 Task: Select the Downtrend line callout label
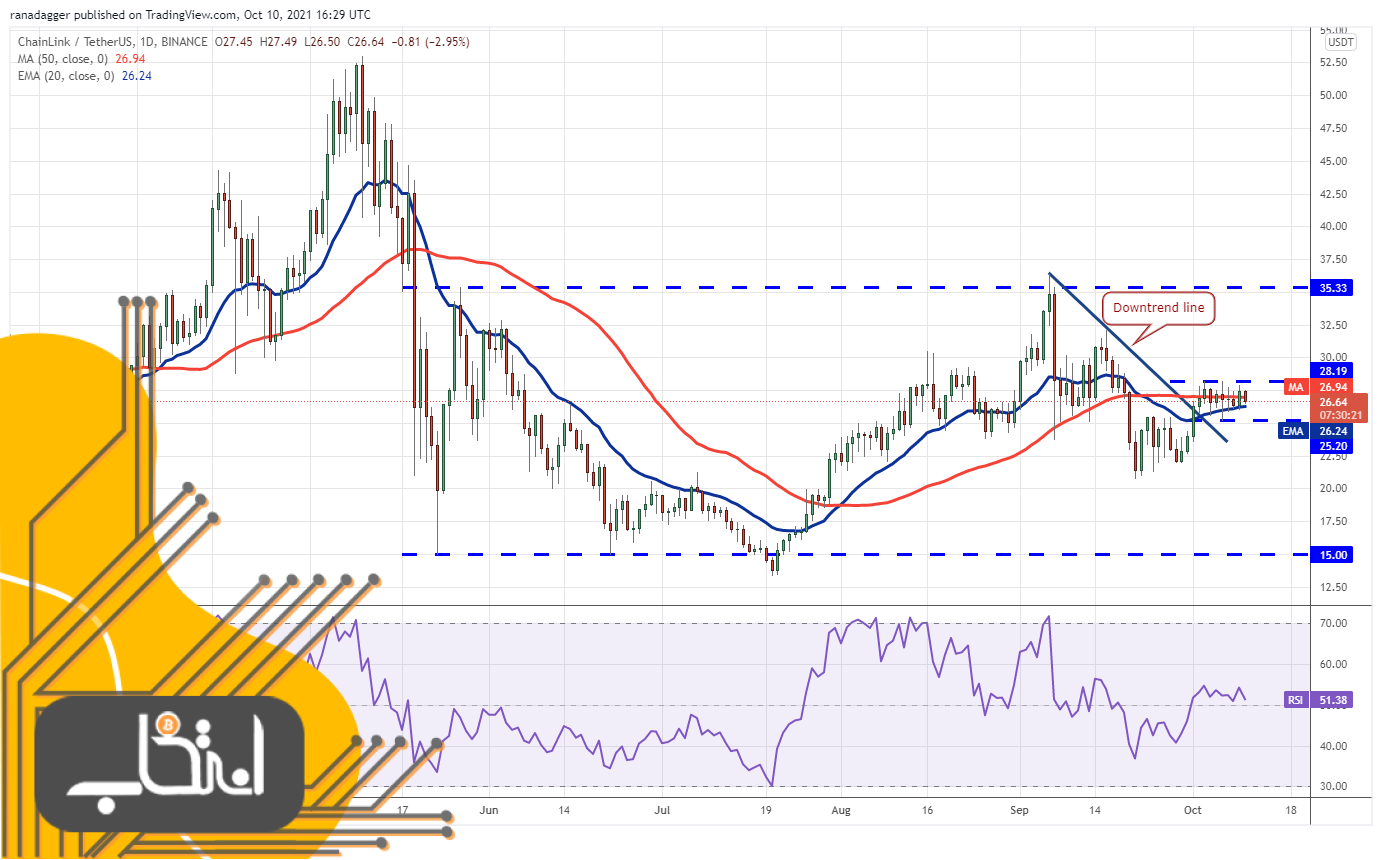click(1158, 308)
